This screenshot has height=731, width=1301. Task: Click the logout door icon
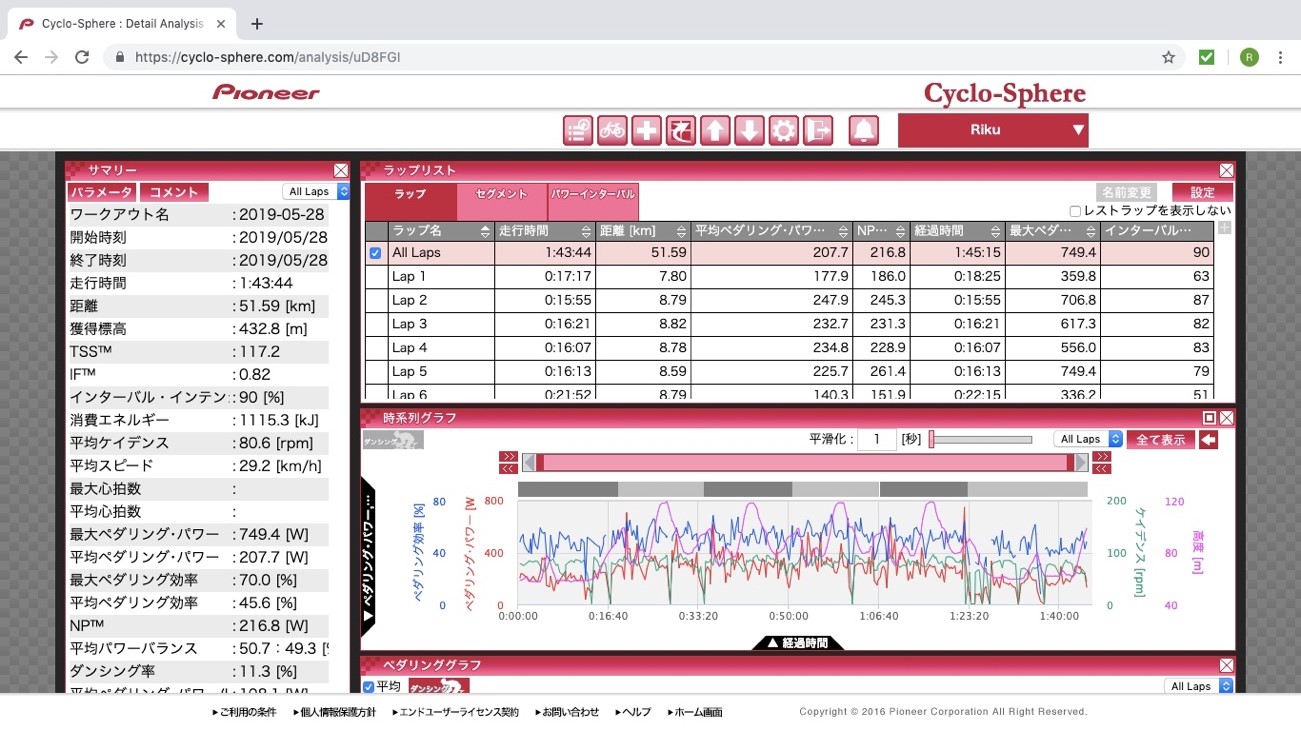click(x=818, y=131)
